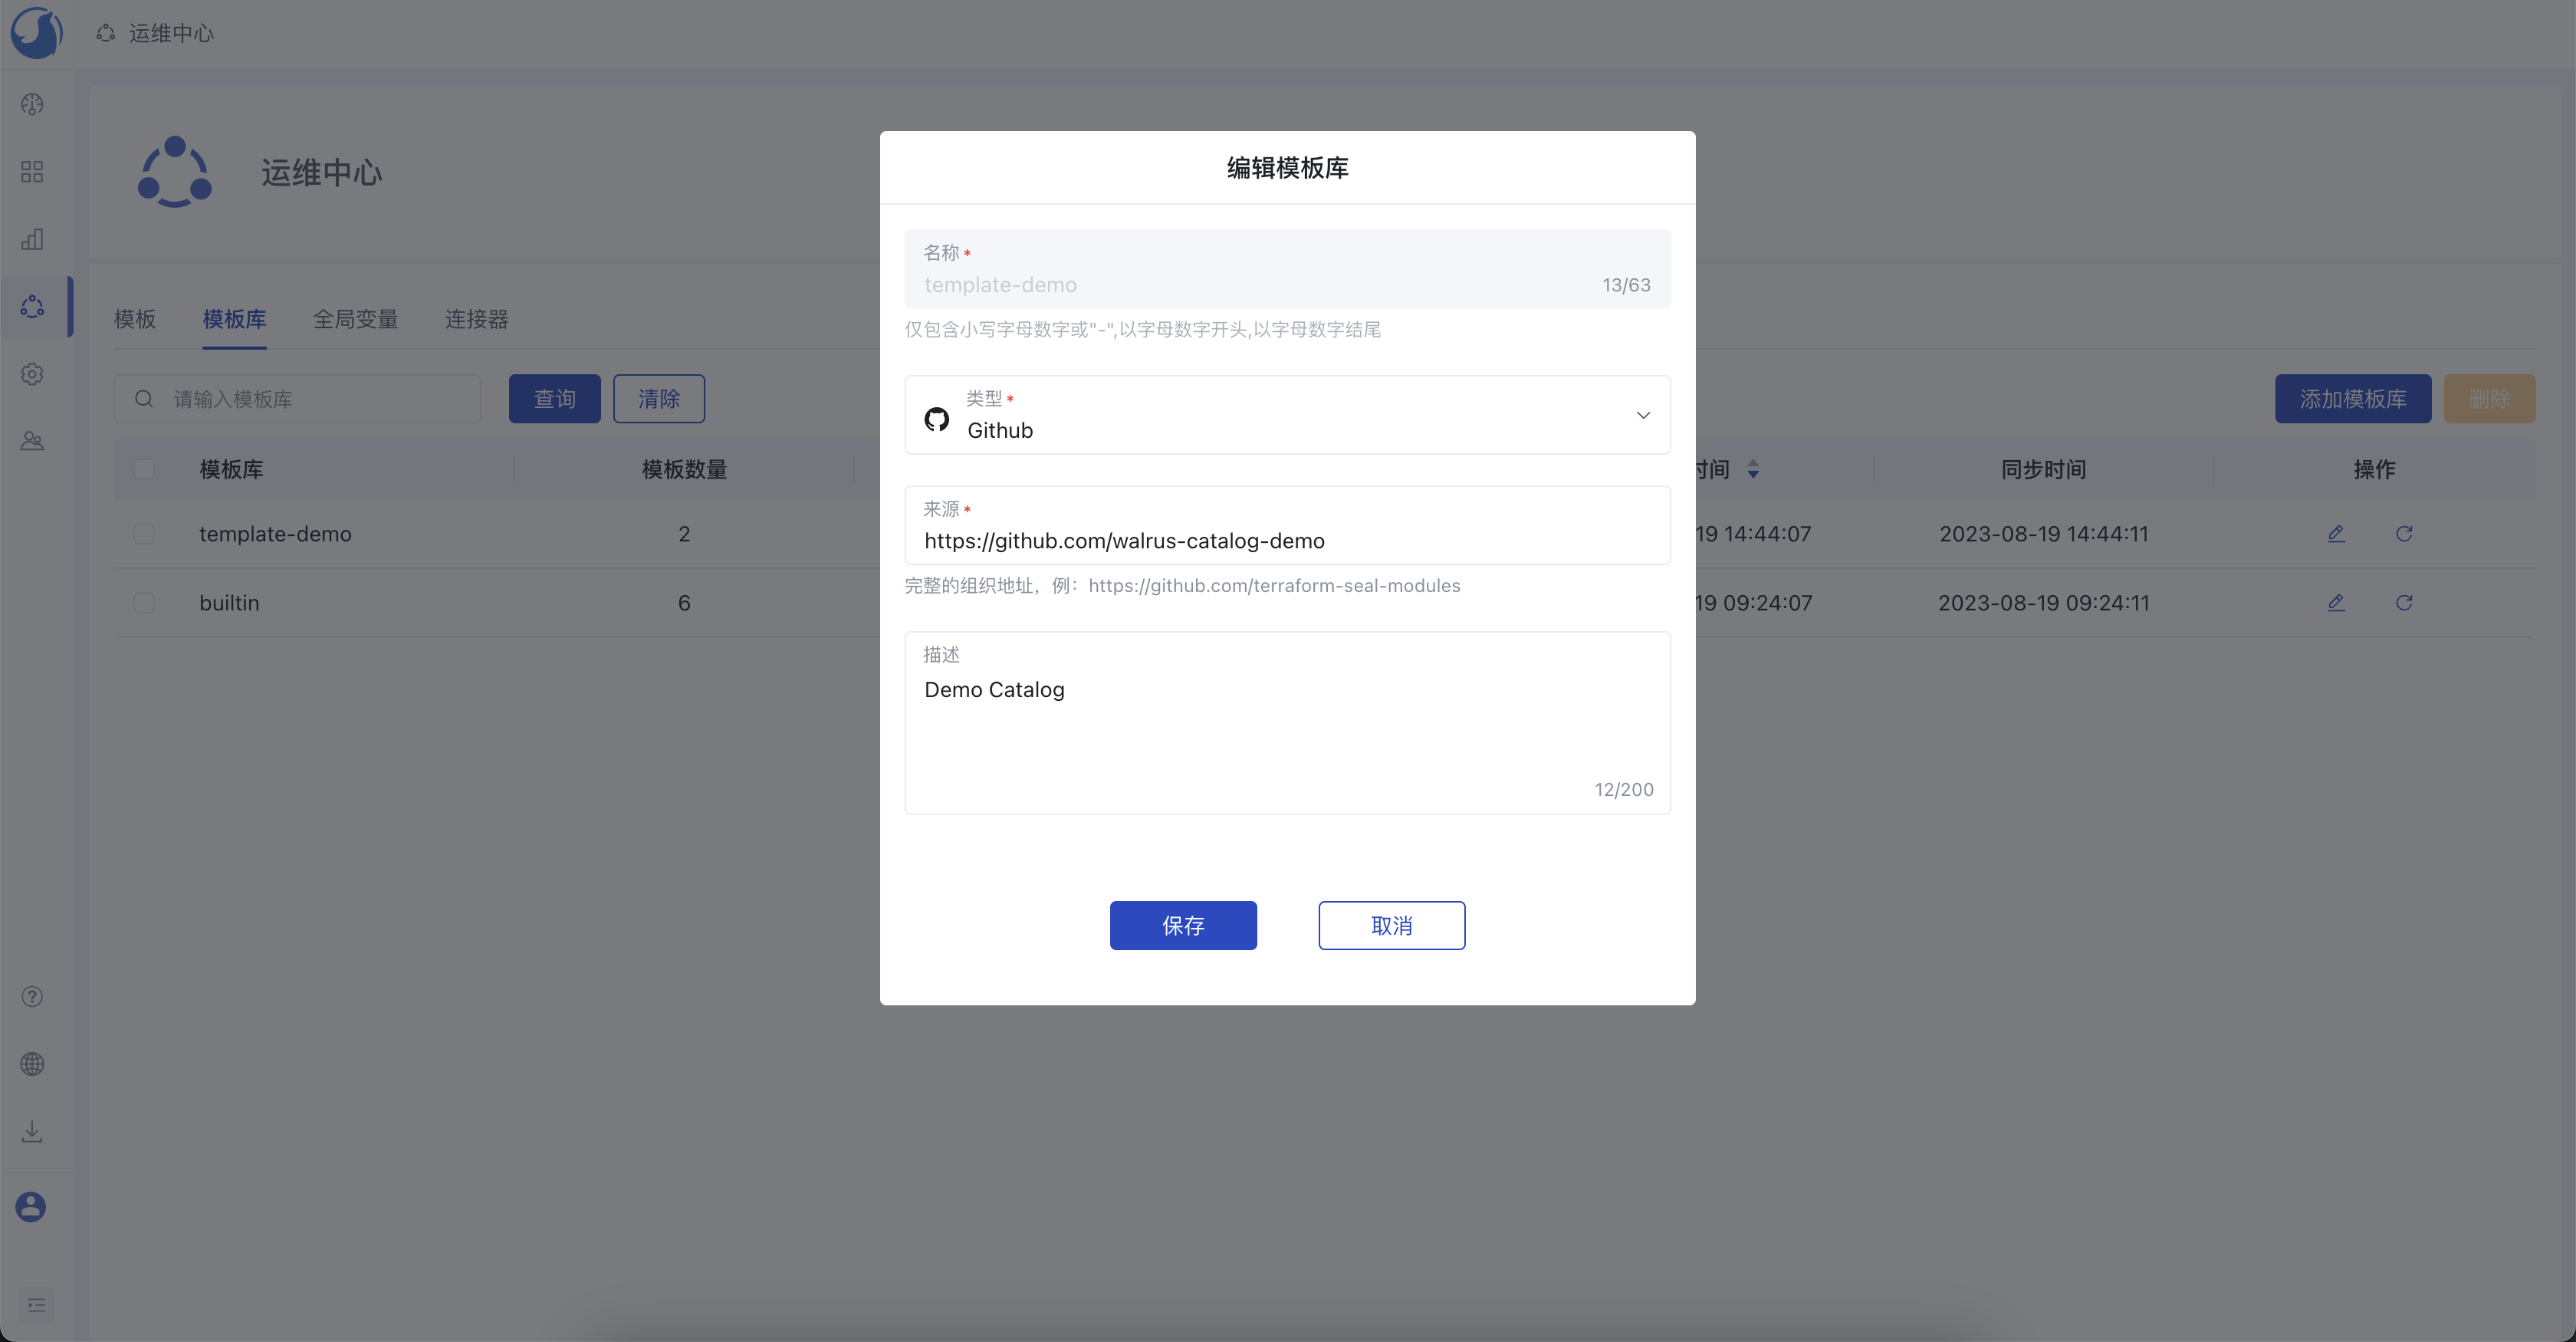This screenshot has height=1342, width=2576.
Task: Click the builtin name in the table
Action: (229, 603)
